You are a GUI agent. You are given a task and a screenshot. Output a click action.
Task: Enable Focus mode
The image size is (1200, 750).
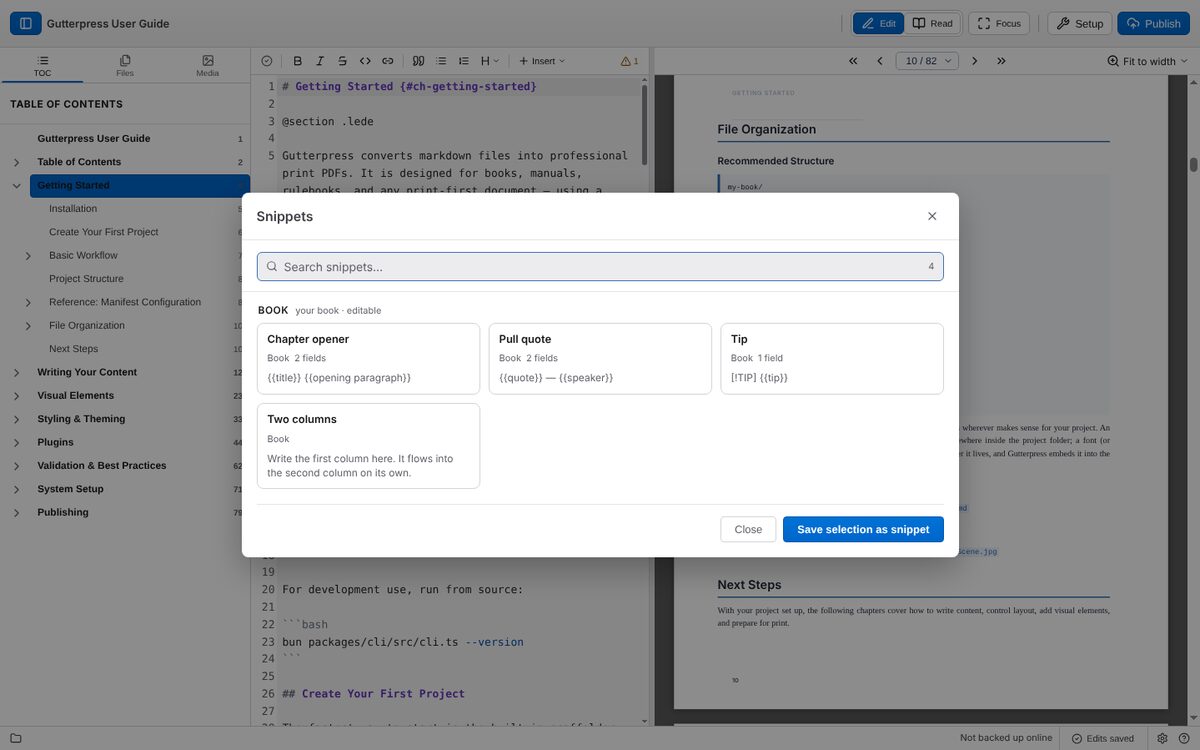pyautogui.click(x=999, y=23)
